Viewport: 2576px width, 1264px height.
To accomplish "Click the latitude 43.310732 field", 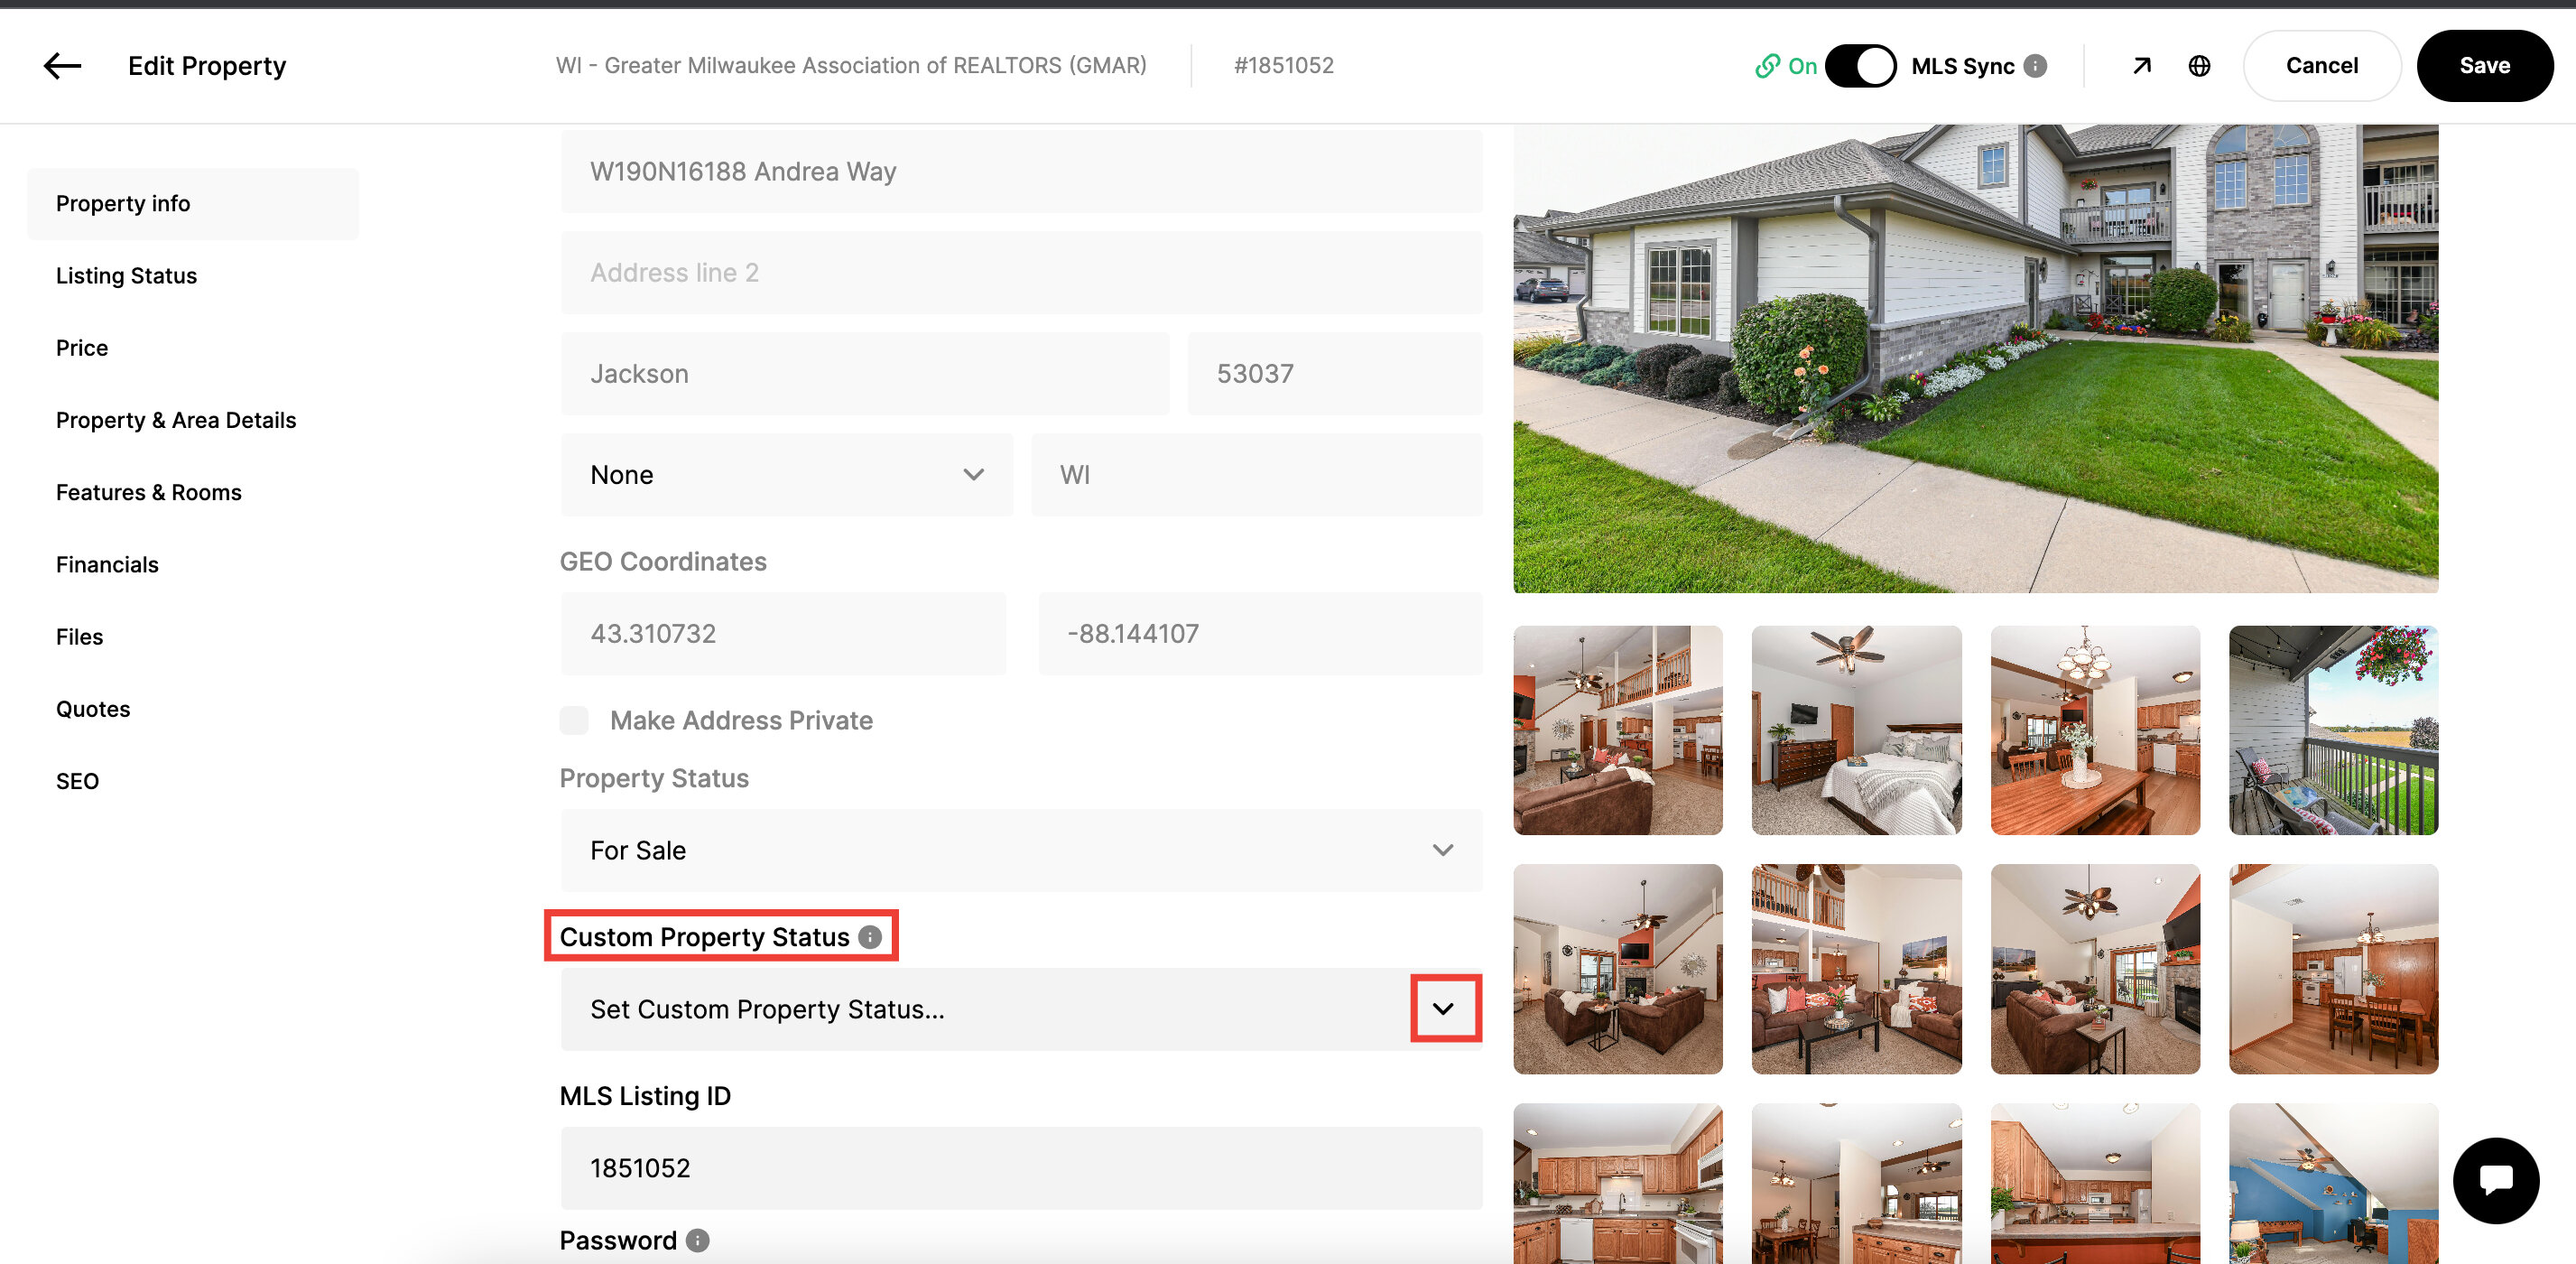I will pyautogui.click(x=783, y=634).
